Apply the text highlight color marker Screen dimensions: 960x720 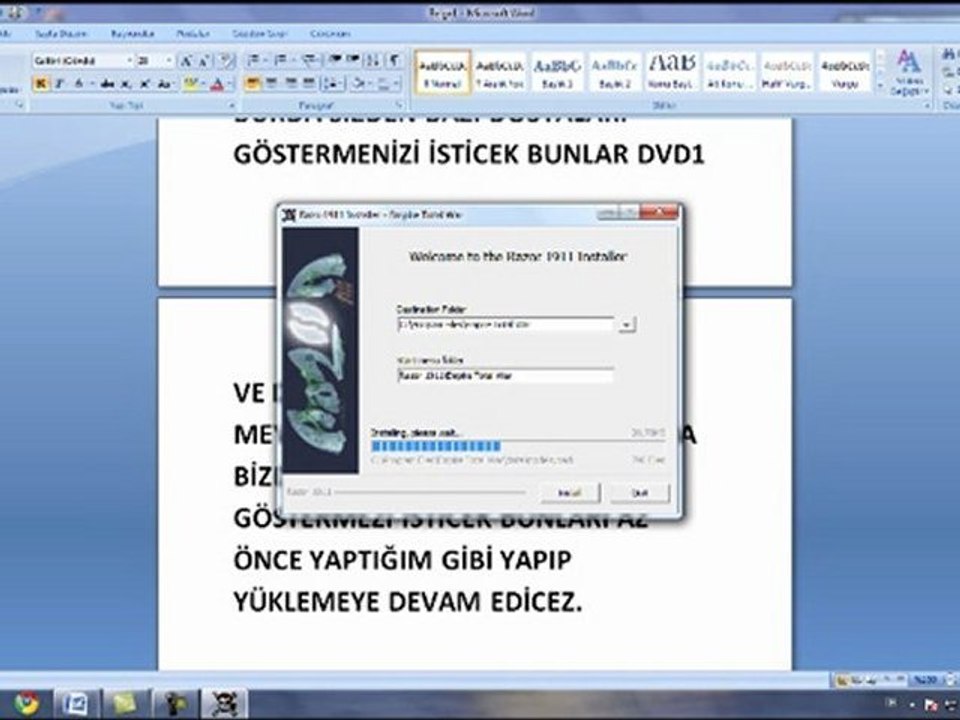[x=190, y=84]
